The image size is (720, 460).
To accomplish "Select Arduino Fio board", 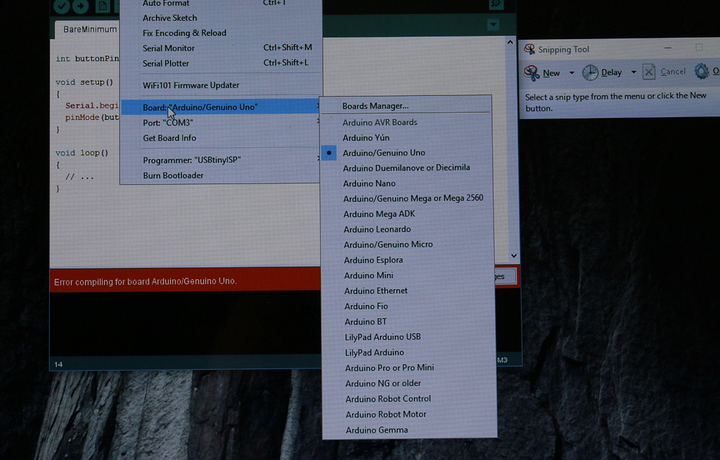I will 366,306.
